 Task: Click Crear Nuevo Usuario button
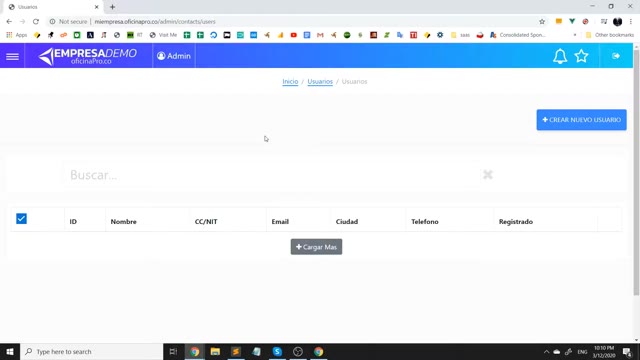581,120
